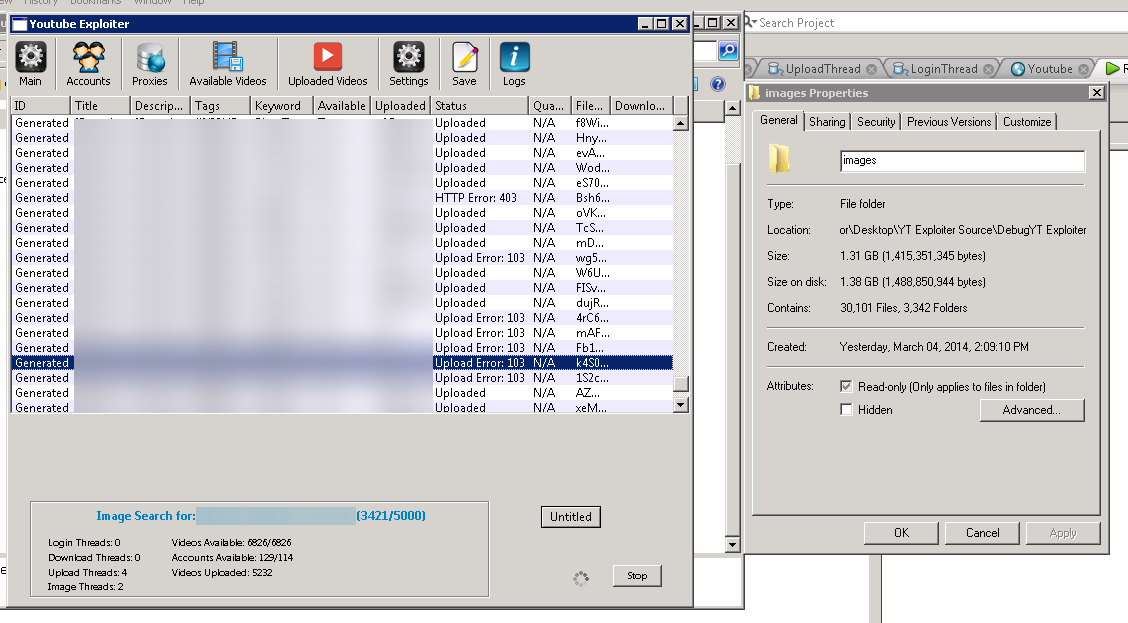Enable the Hidden attribute checkbox

pyautogui.click(x=846, y=409)
